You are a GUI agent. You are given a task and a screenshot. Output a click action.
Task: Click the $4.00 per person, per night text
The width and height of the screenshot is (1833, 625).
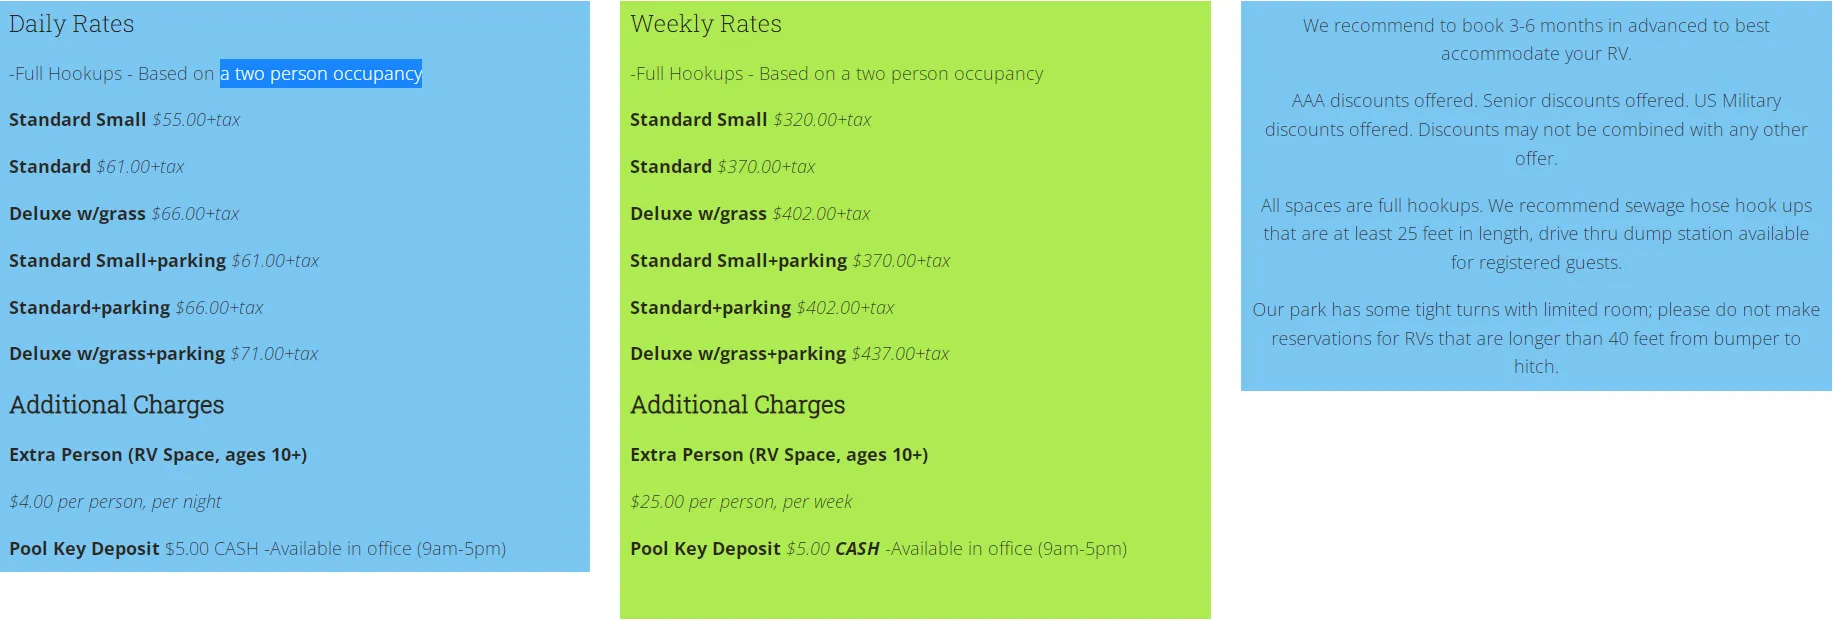(115, 502)
